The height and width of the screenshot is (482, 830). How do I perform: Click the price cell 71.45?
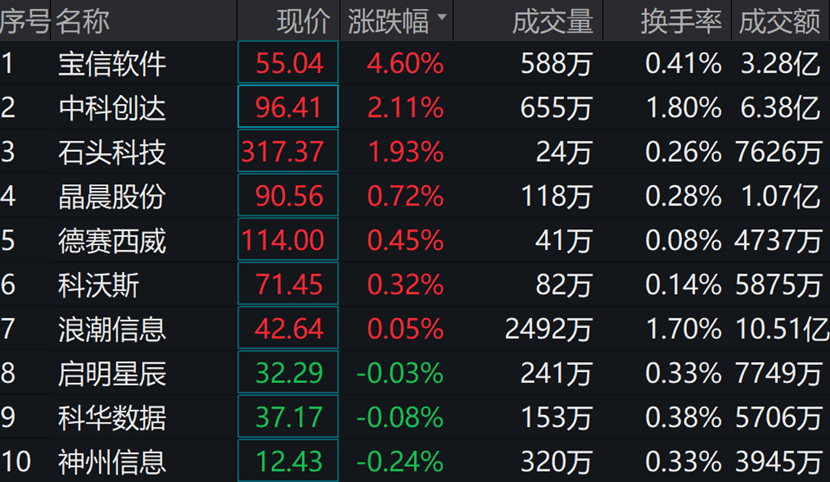pyautogui.click(x=288, y=284)
